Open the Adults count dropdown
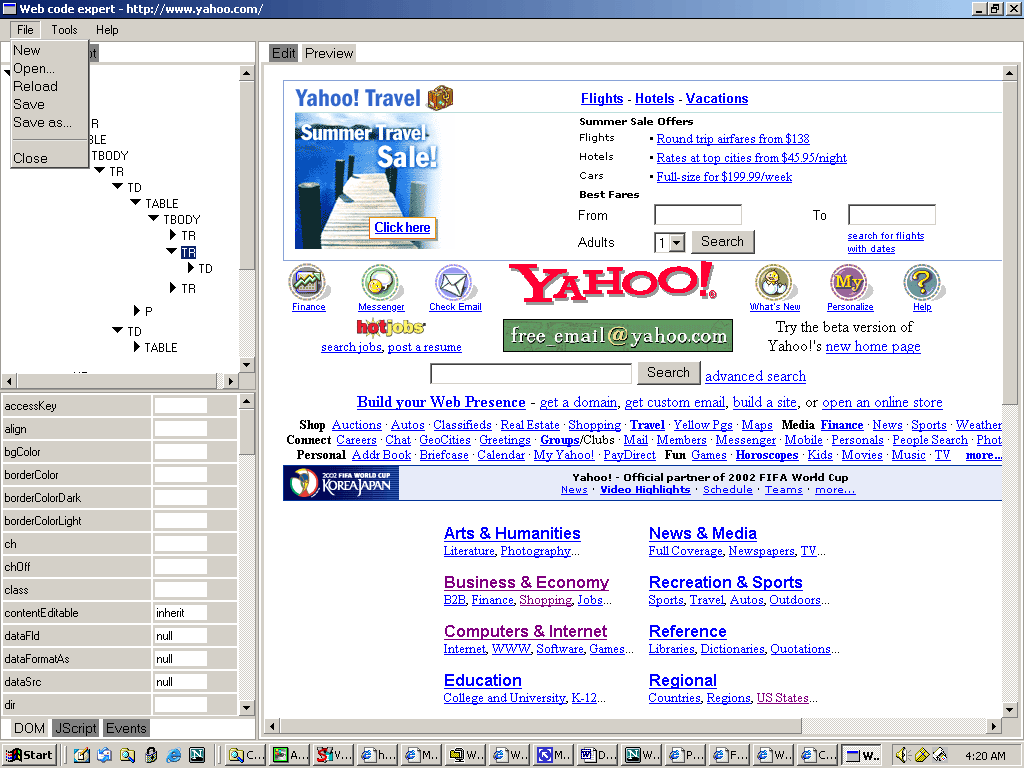Viewport: 1024px width, 768px height. (x=677, y=243)
